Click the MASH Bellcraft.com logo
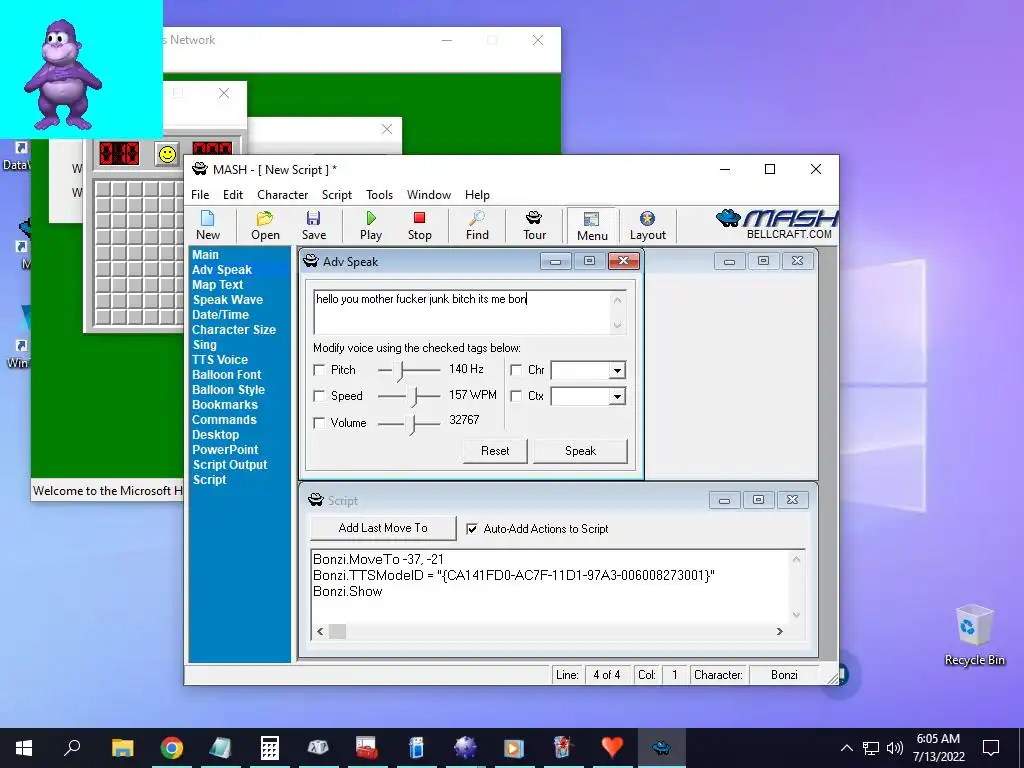1024x768 pixels. [x=777, y=225]
